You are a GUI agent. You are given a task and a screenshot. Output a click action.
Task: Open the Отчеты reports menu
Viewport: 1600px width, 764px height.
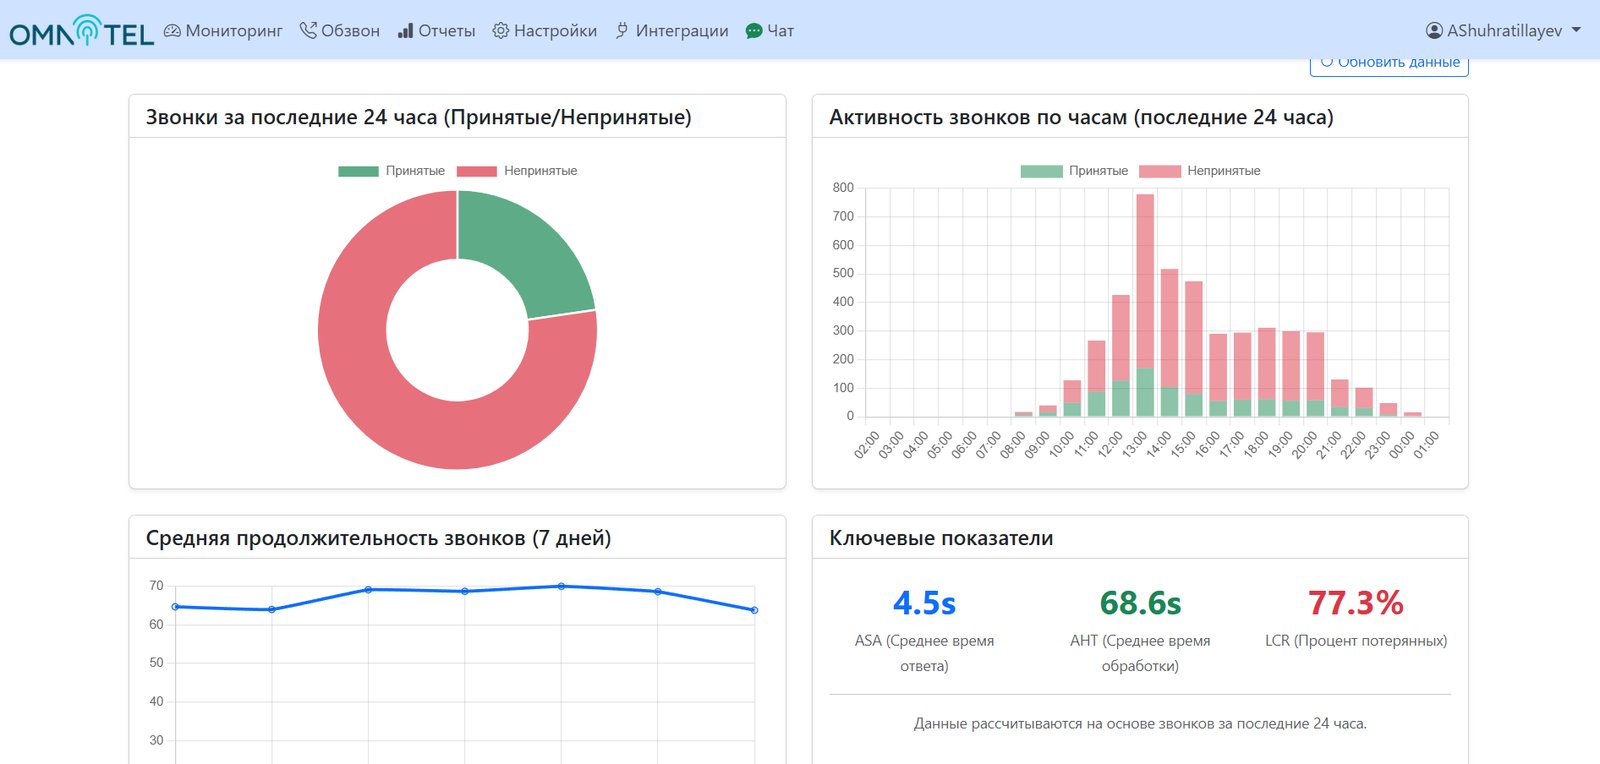coord(436,31)
